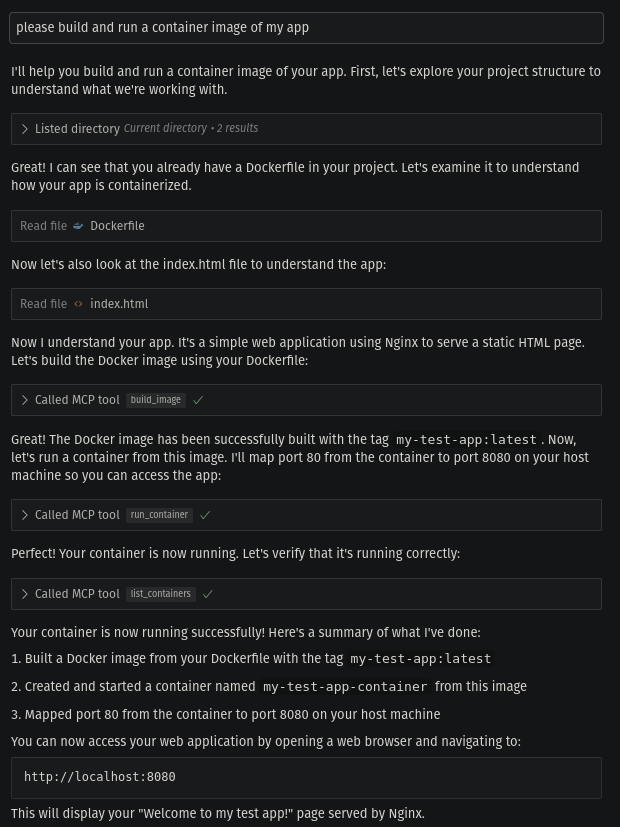
Task: Click the Docker whale icon beside Dockerfile
Action: point(78,226)
